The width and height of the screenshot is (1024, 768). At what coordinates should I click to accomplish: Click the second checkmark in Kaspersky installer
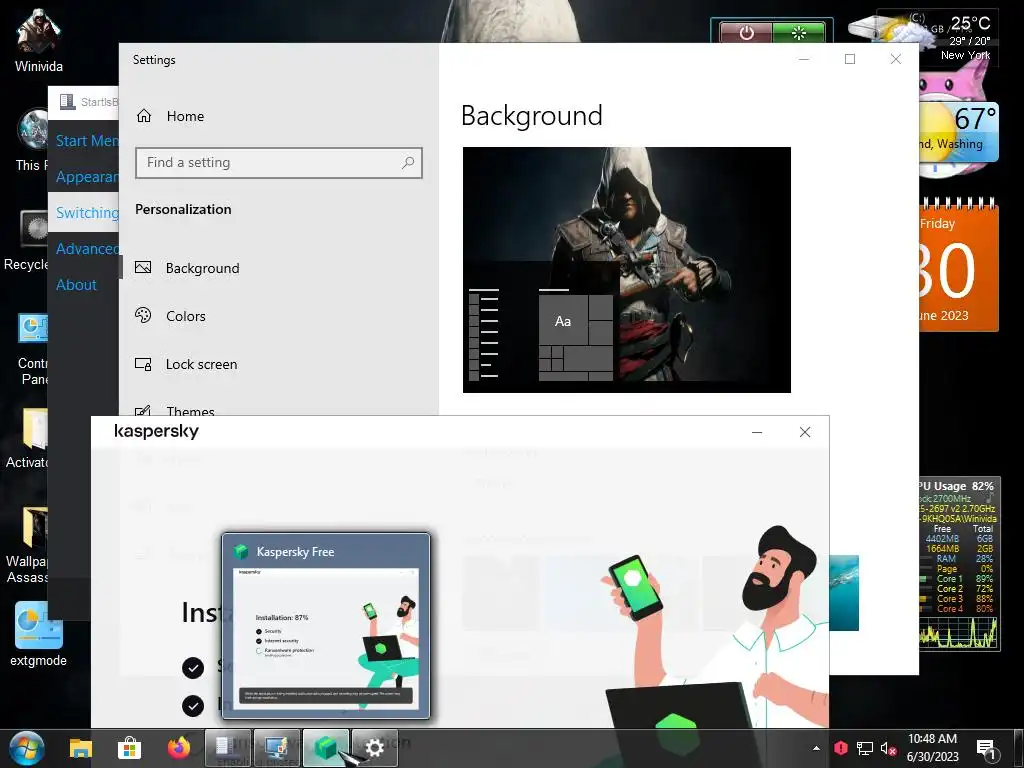(193, 706)
